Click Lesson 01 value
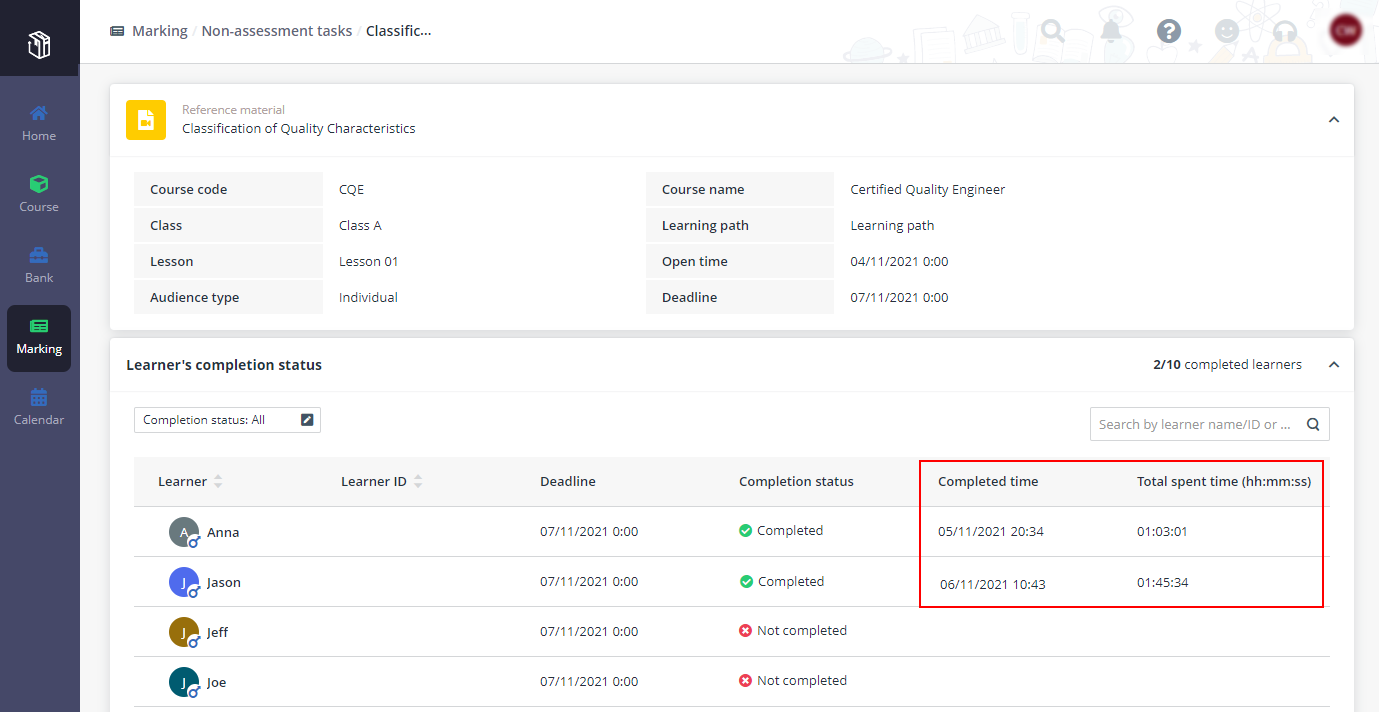This screenshot has height=712, width=1379. 368,261
